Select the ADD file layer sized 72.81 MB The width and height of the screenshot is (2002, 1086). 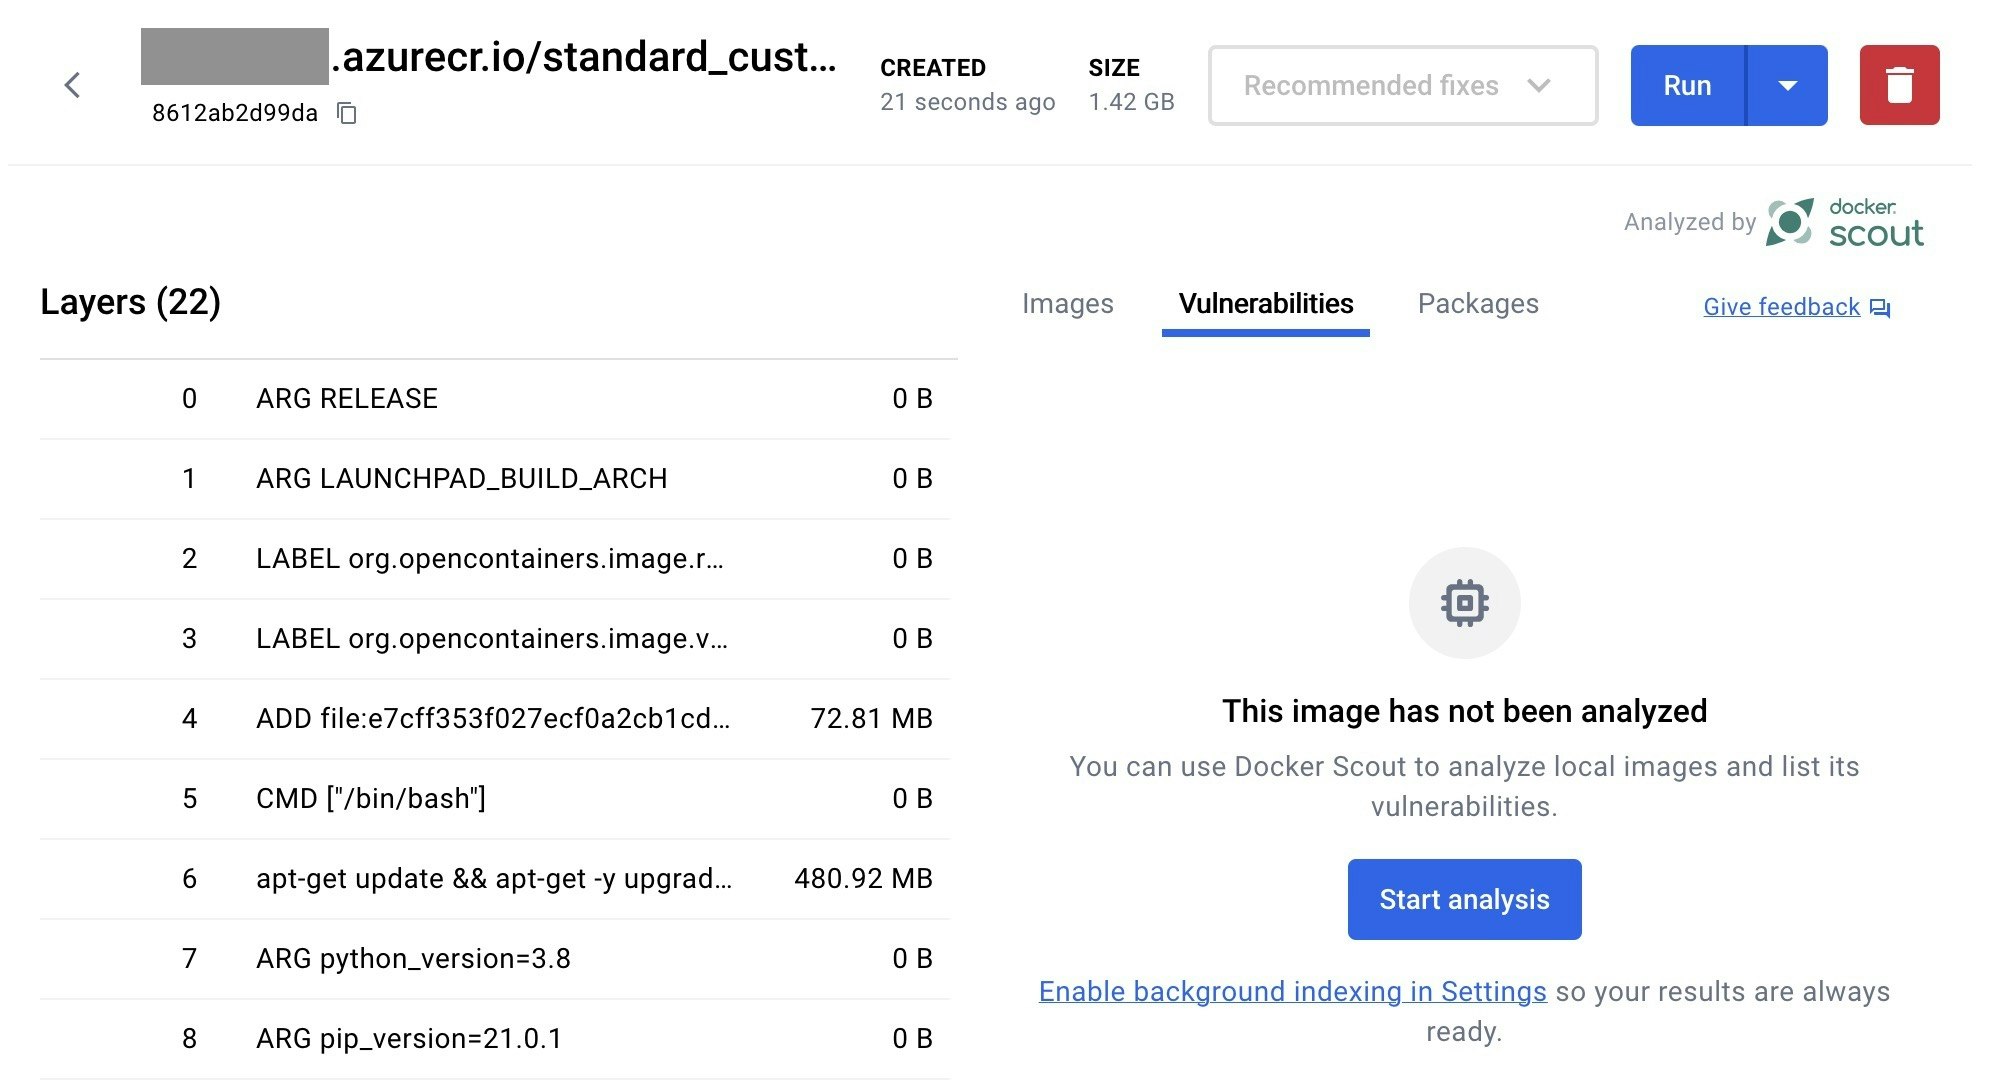pos(495,718)
